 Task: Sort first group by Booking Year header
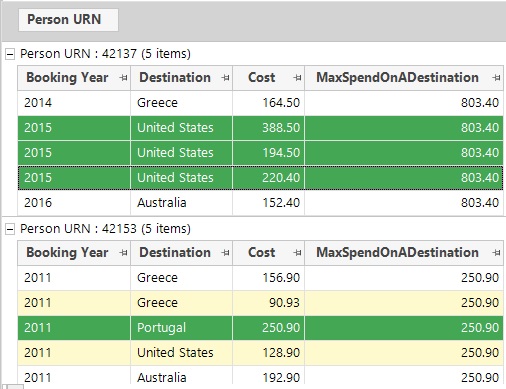(67, 78)
